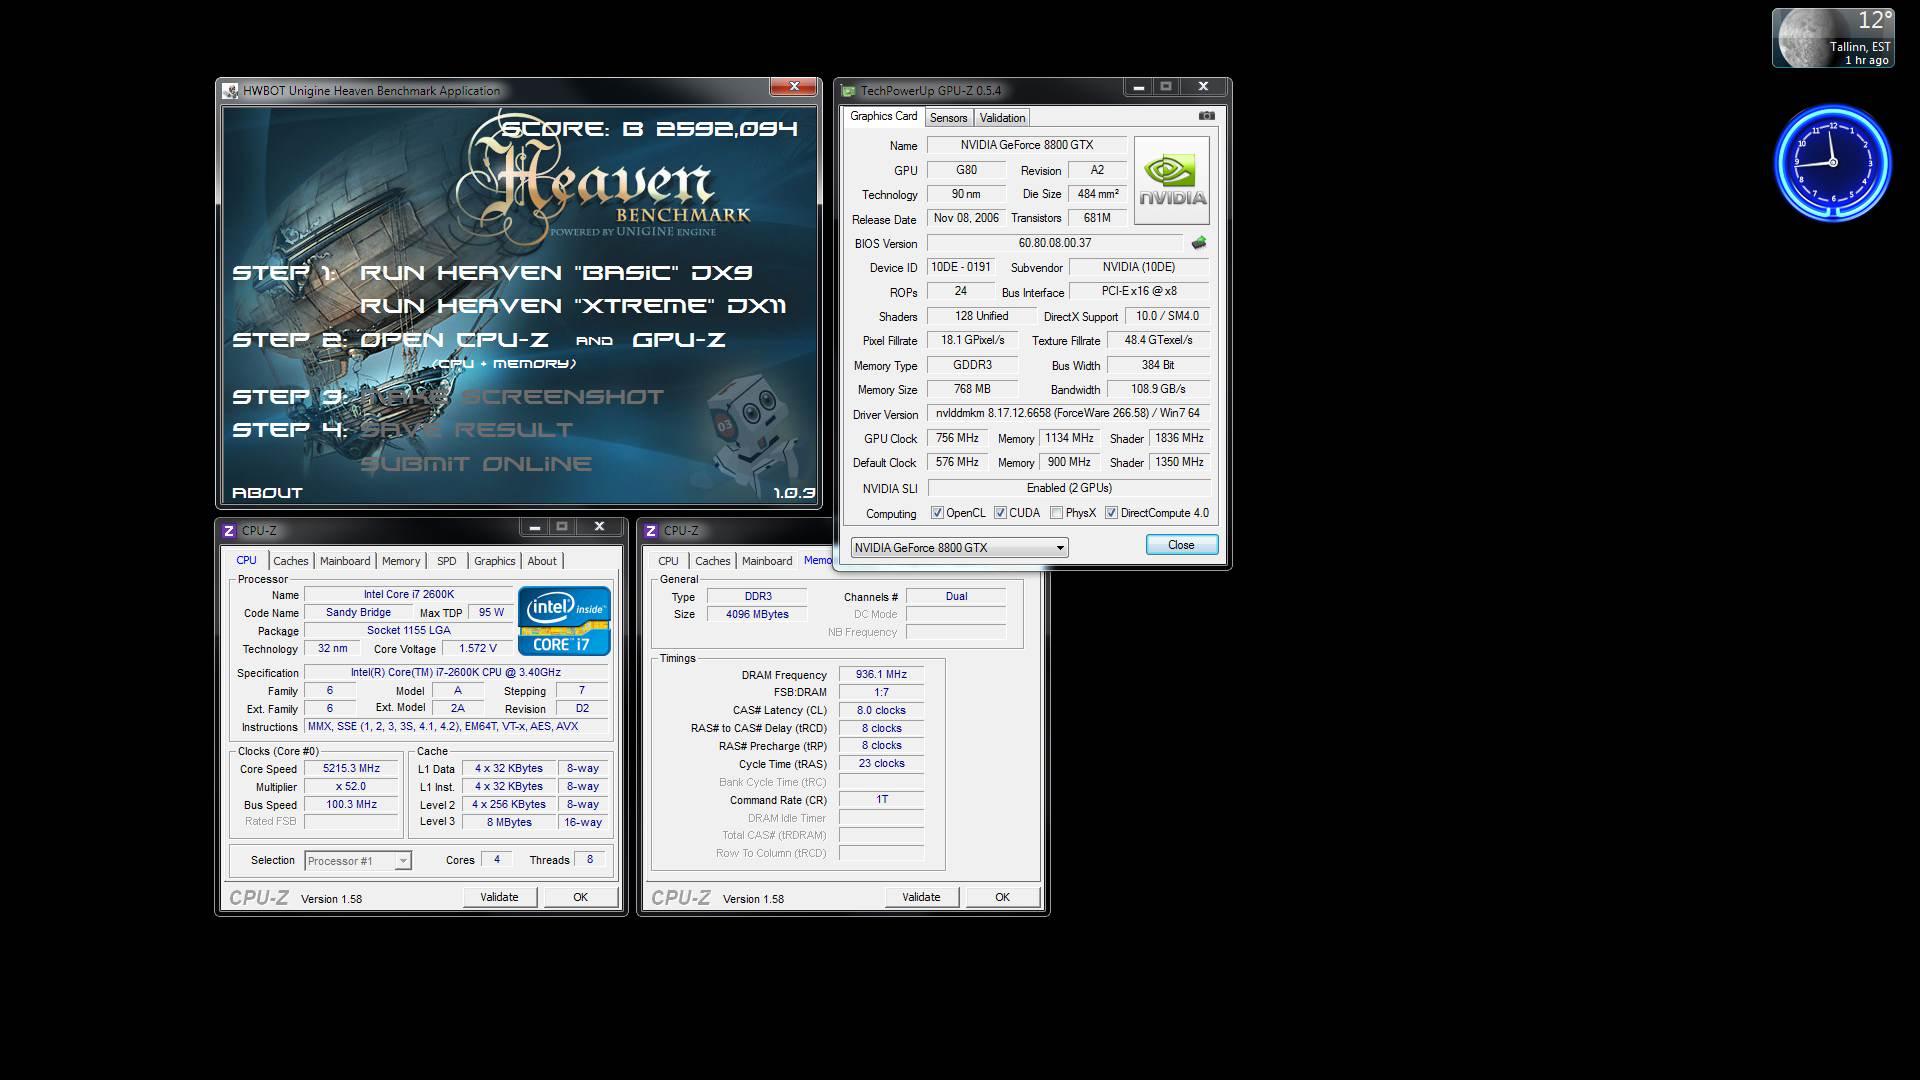Screen dimensions: 1920x1080
Task: Click the Memory Size value 768 MB
Action: click(x=972, y=389)
